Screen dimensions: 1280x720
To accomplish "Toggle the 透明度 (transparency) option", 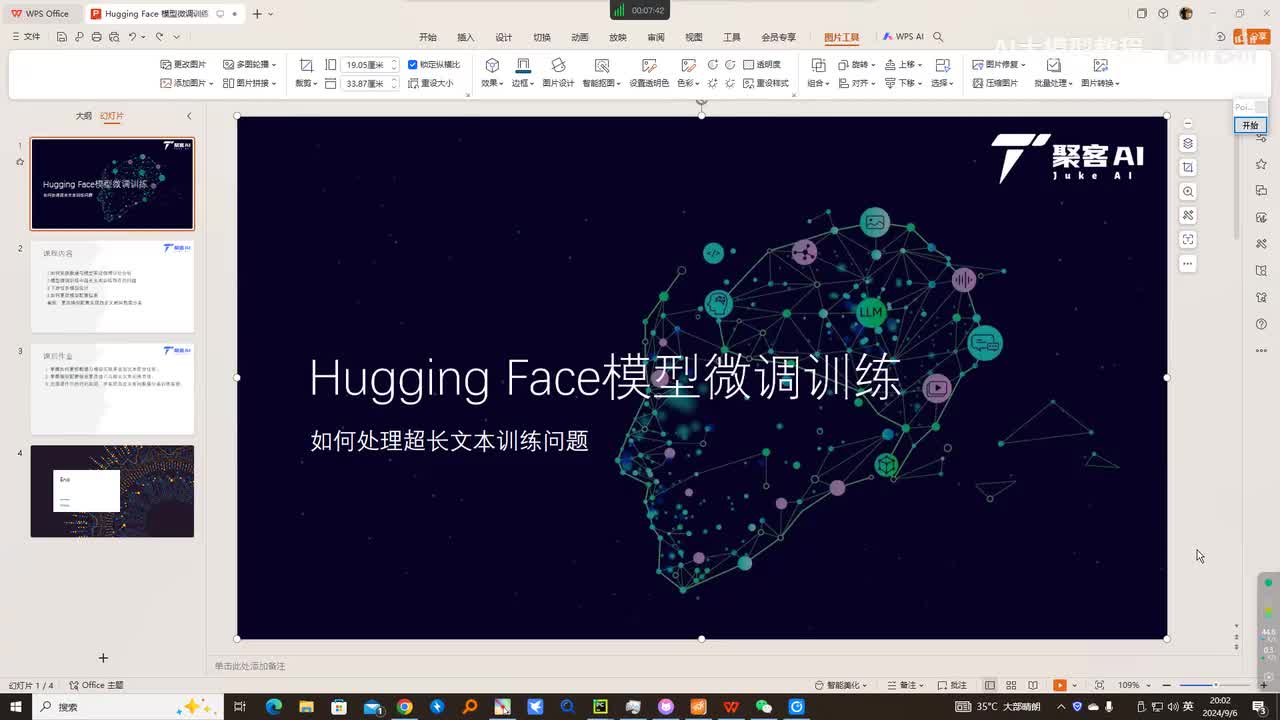I will pyautogui.click(x=762, y=64).
